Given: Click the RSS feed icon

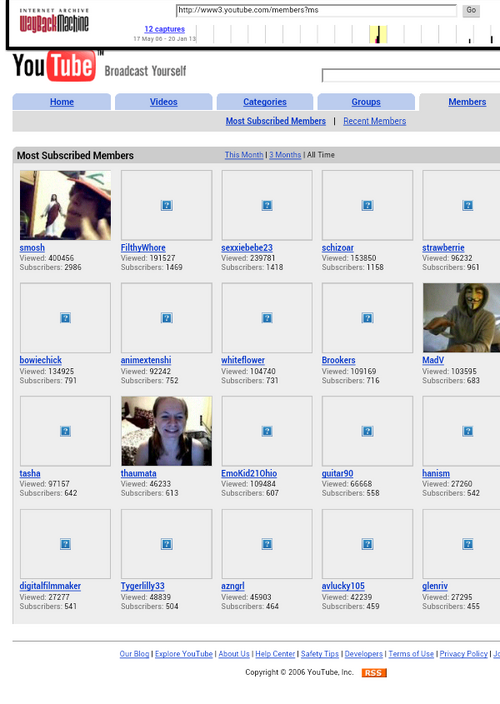Looking at the screenshot, I should 374,673.
